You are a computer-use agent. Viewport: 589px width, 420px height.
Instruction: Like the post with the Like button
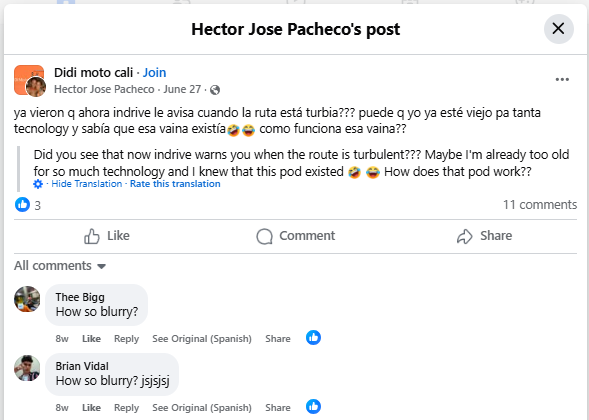(107, 236)
